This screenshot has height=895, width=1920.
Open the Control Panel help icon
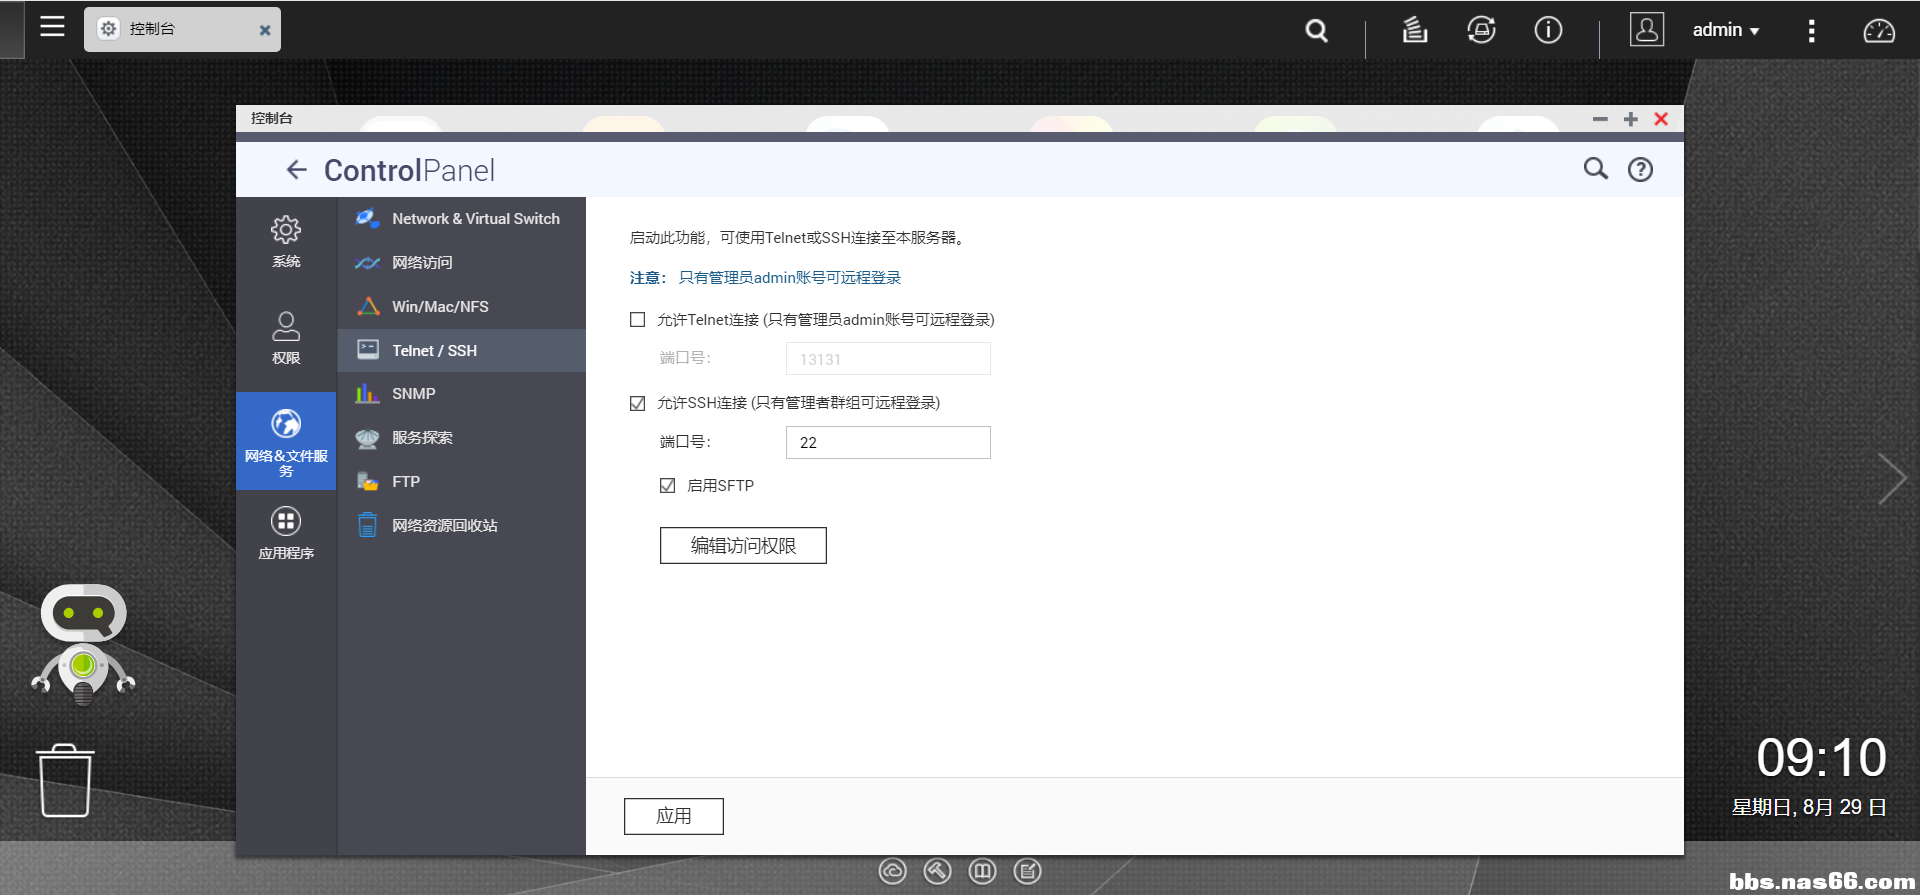pos(1640,170)
